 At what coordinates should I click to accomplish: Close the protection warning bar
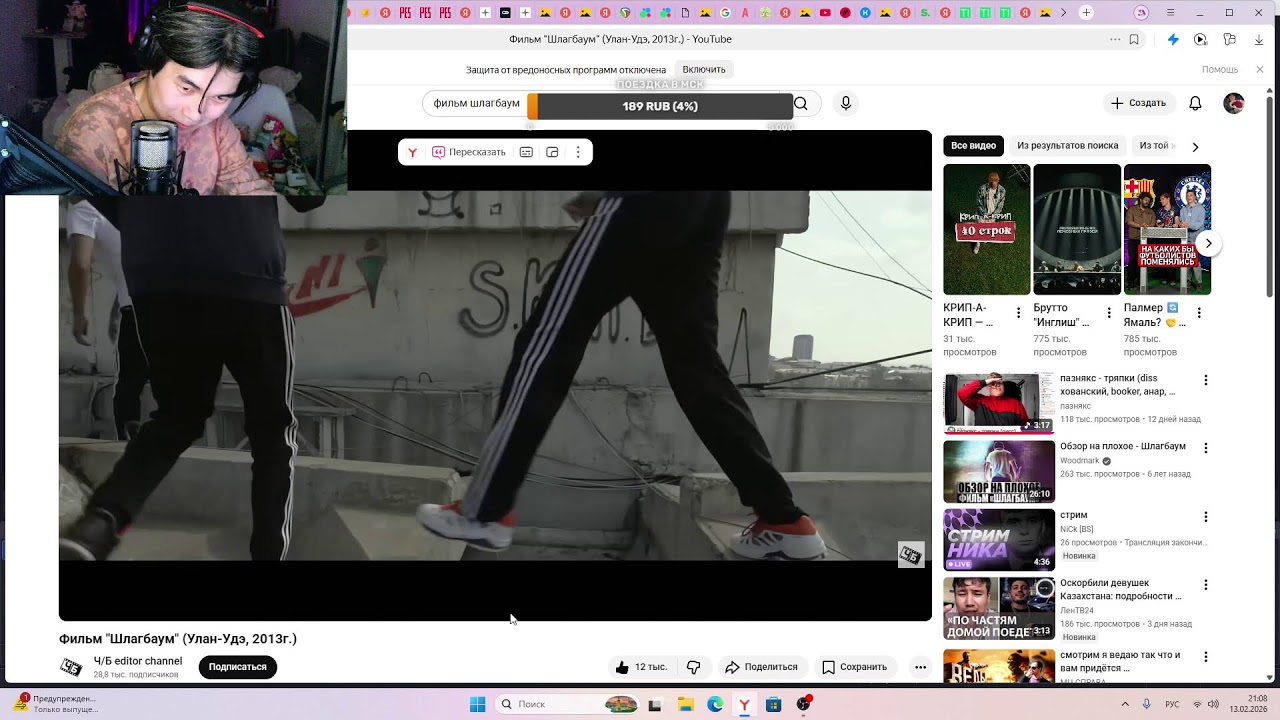1260,70
